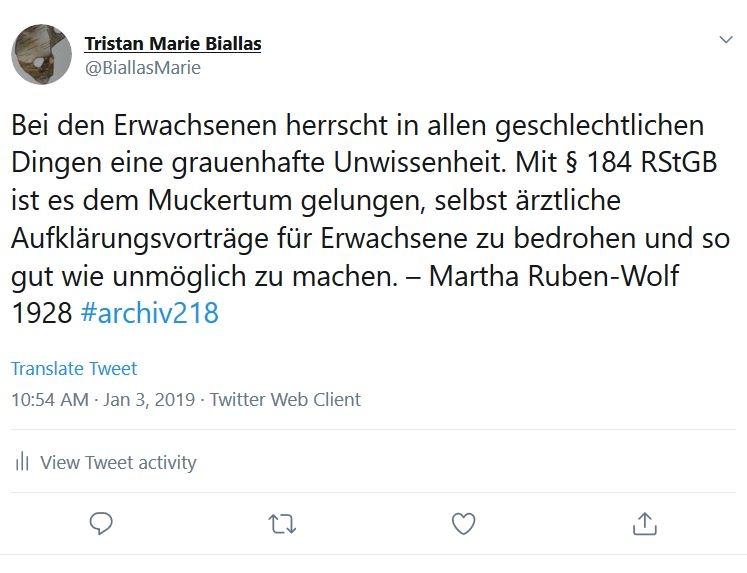The height and width of the screenshot is (573, 747).
Task: Click the tweet body text
Action: (x=370, y=219)
